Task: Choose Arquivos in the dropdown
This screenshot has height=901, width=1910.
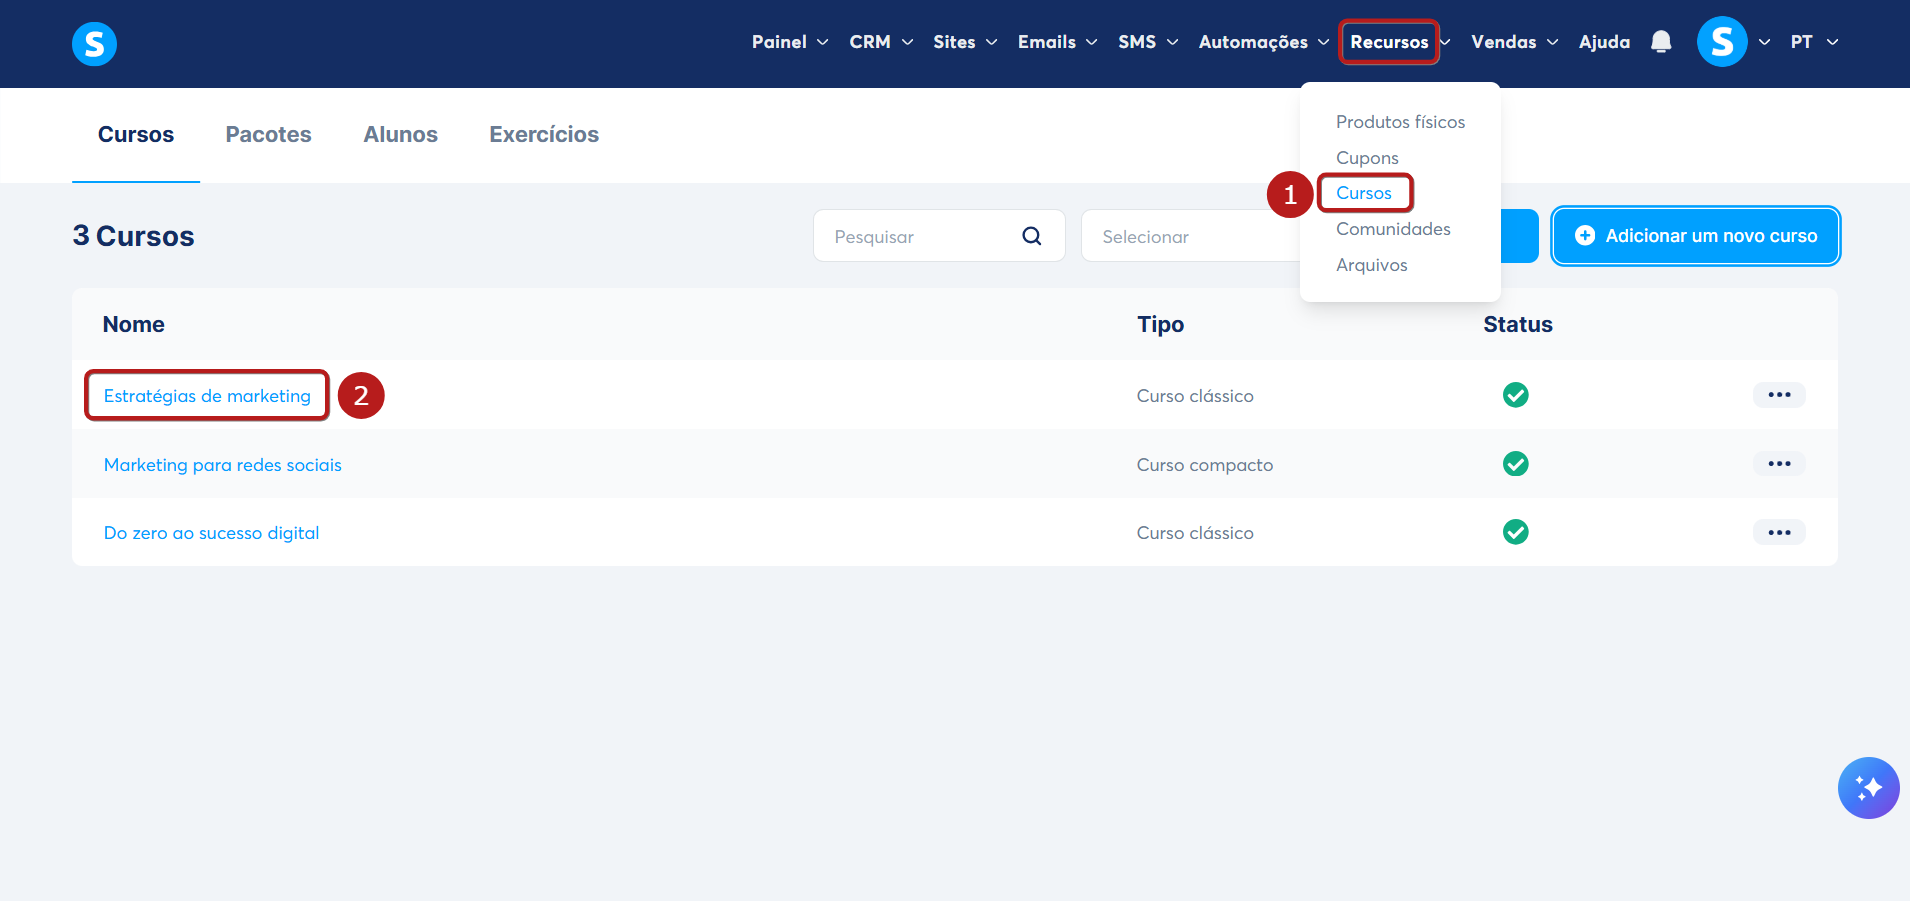Action: [x=1371, y=265]
